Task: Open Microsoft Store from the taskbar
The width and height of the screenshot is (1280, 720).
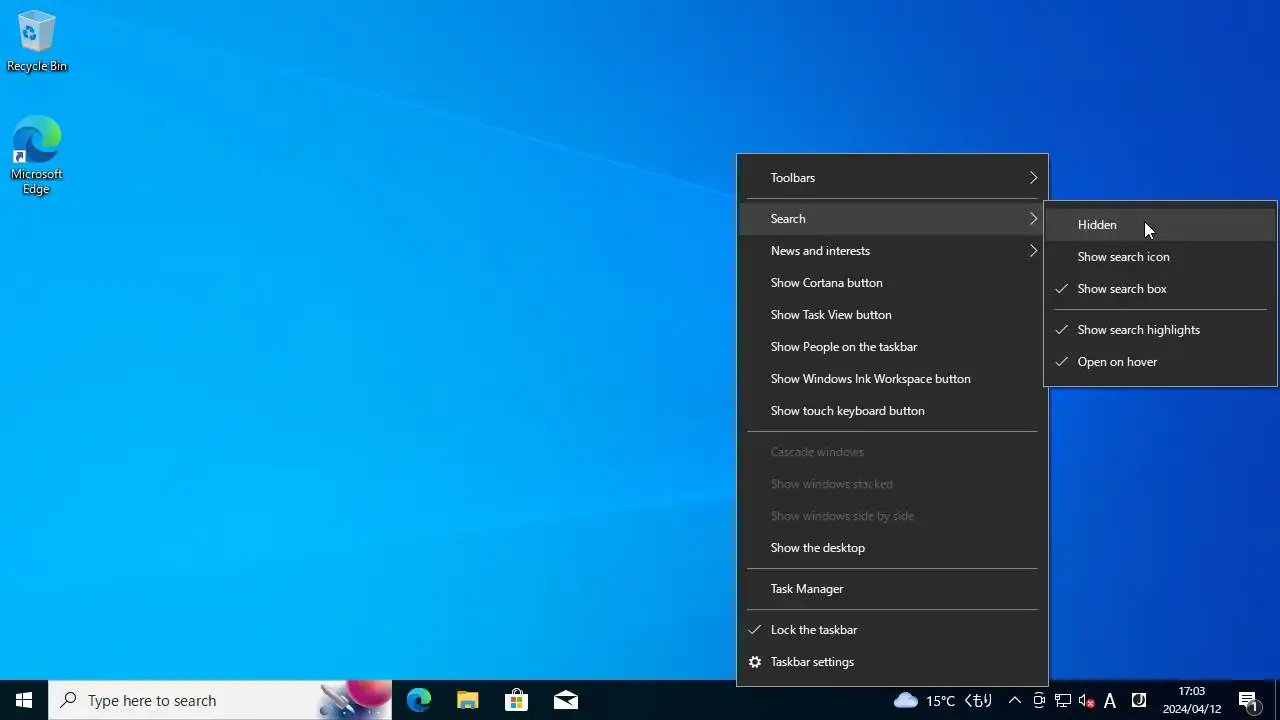Action: click(x=516, y=700)
